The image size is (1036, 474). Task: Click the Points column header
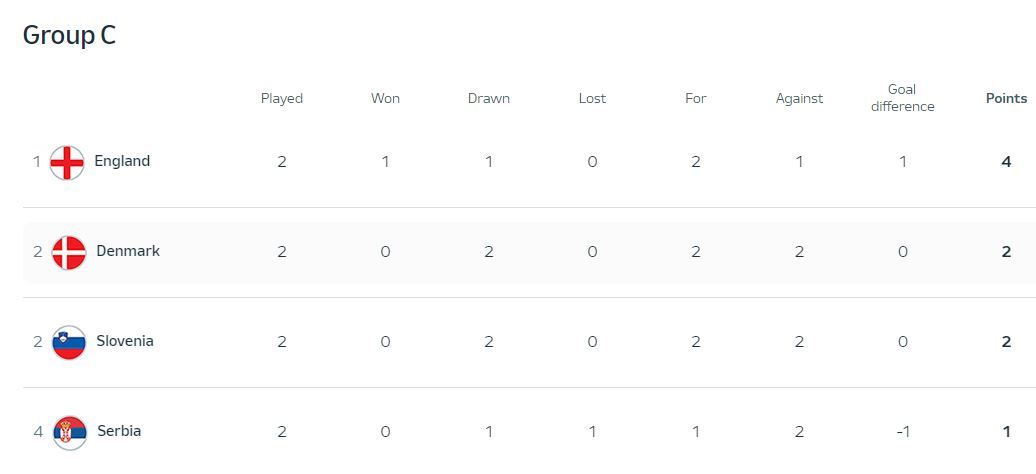[x=1006, y=98]
